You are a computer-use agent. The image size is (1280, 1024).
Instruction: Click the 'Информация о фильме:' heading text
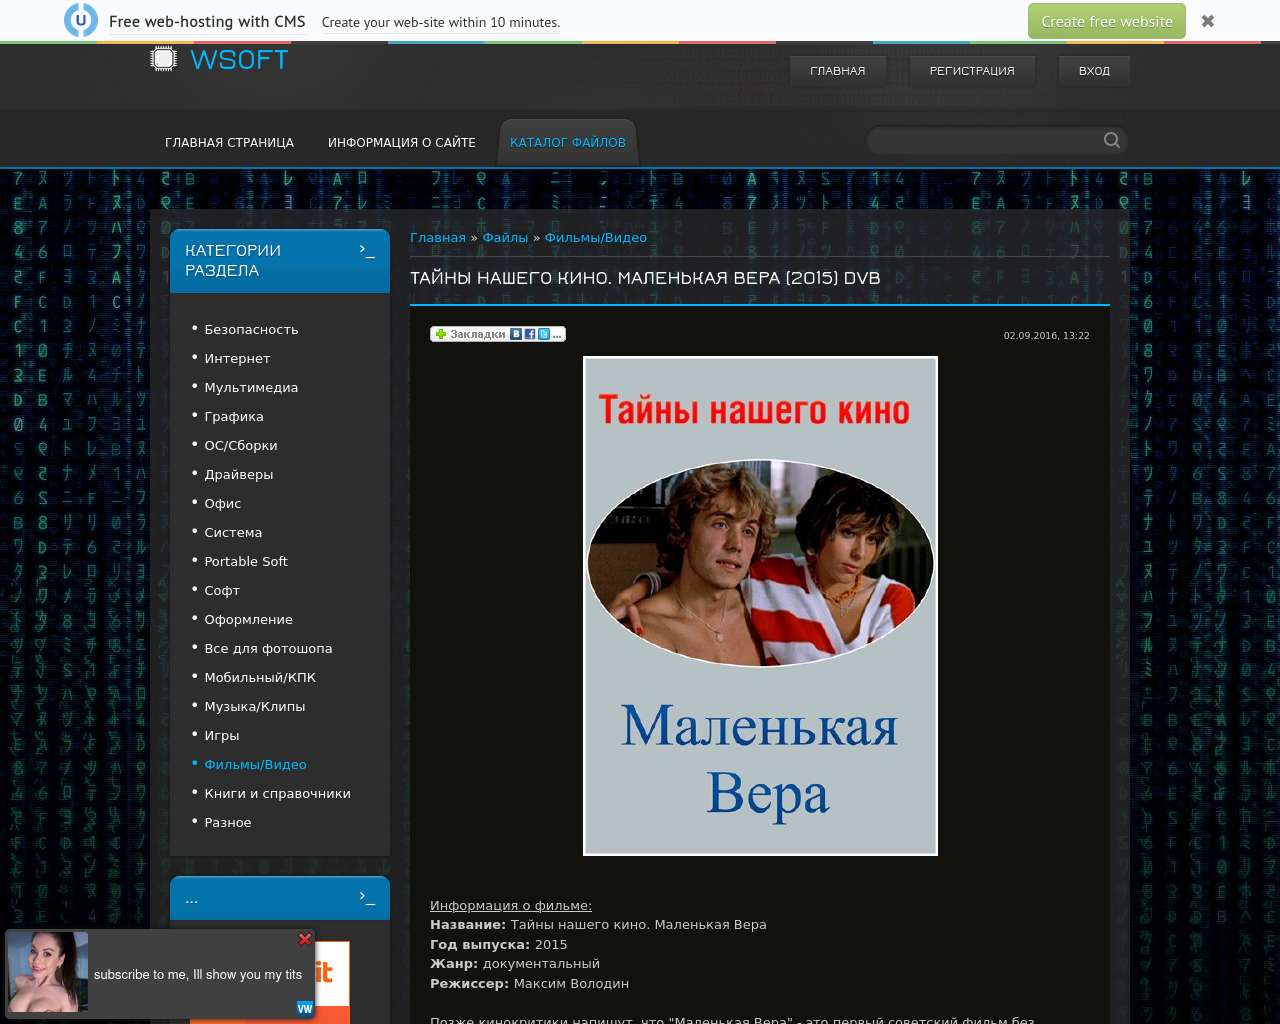(x=511, y=906)
